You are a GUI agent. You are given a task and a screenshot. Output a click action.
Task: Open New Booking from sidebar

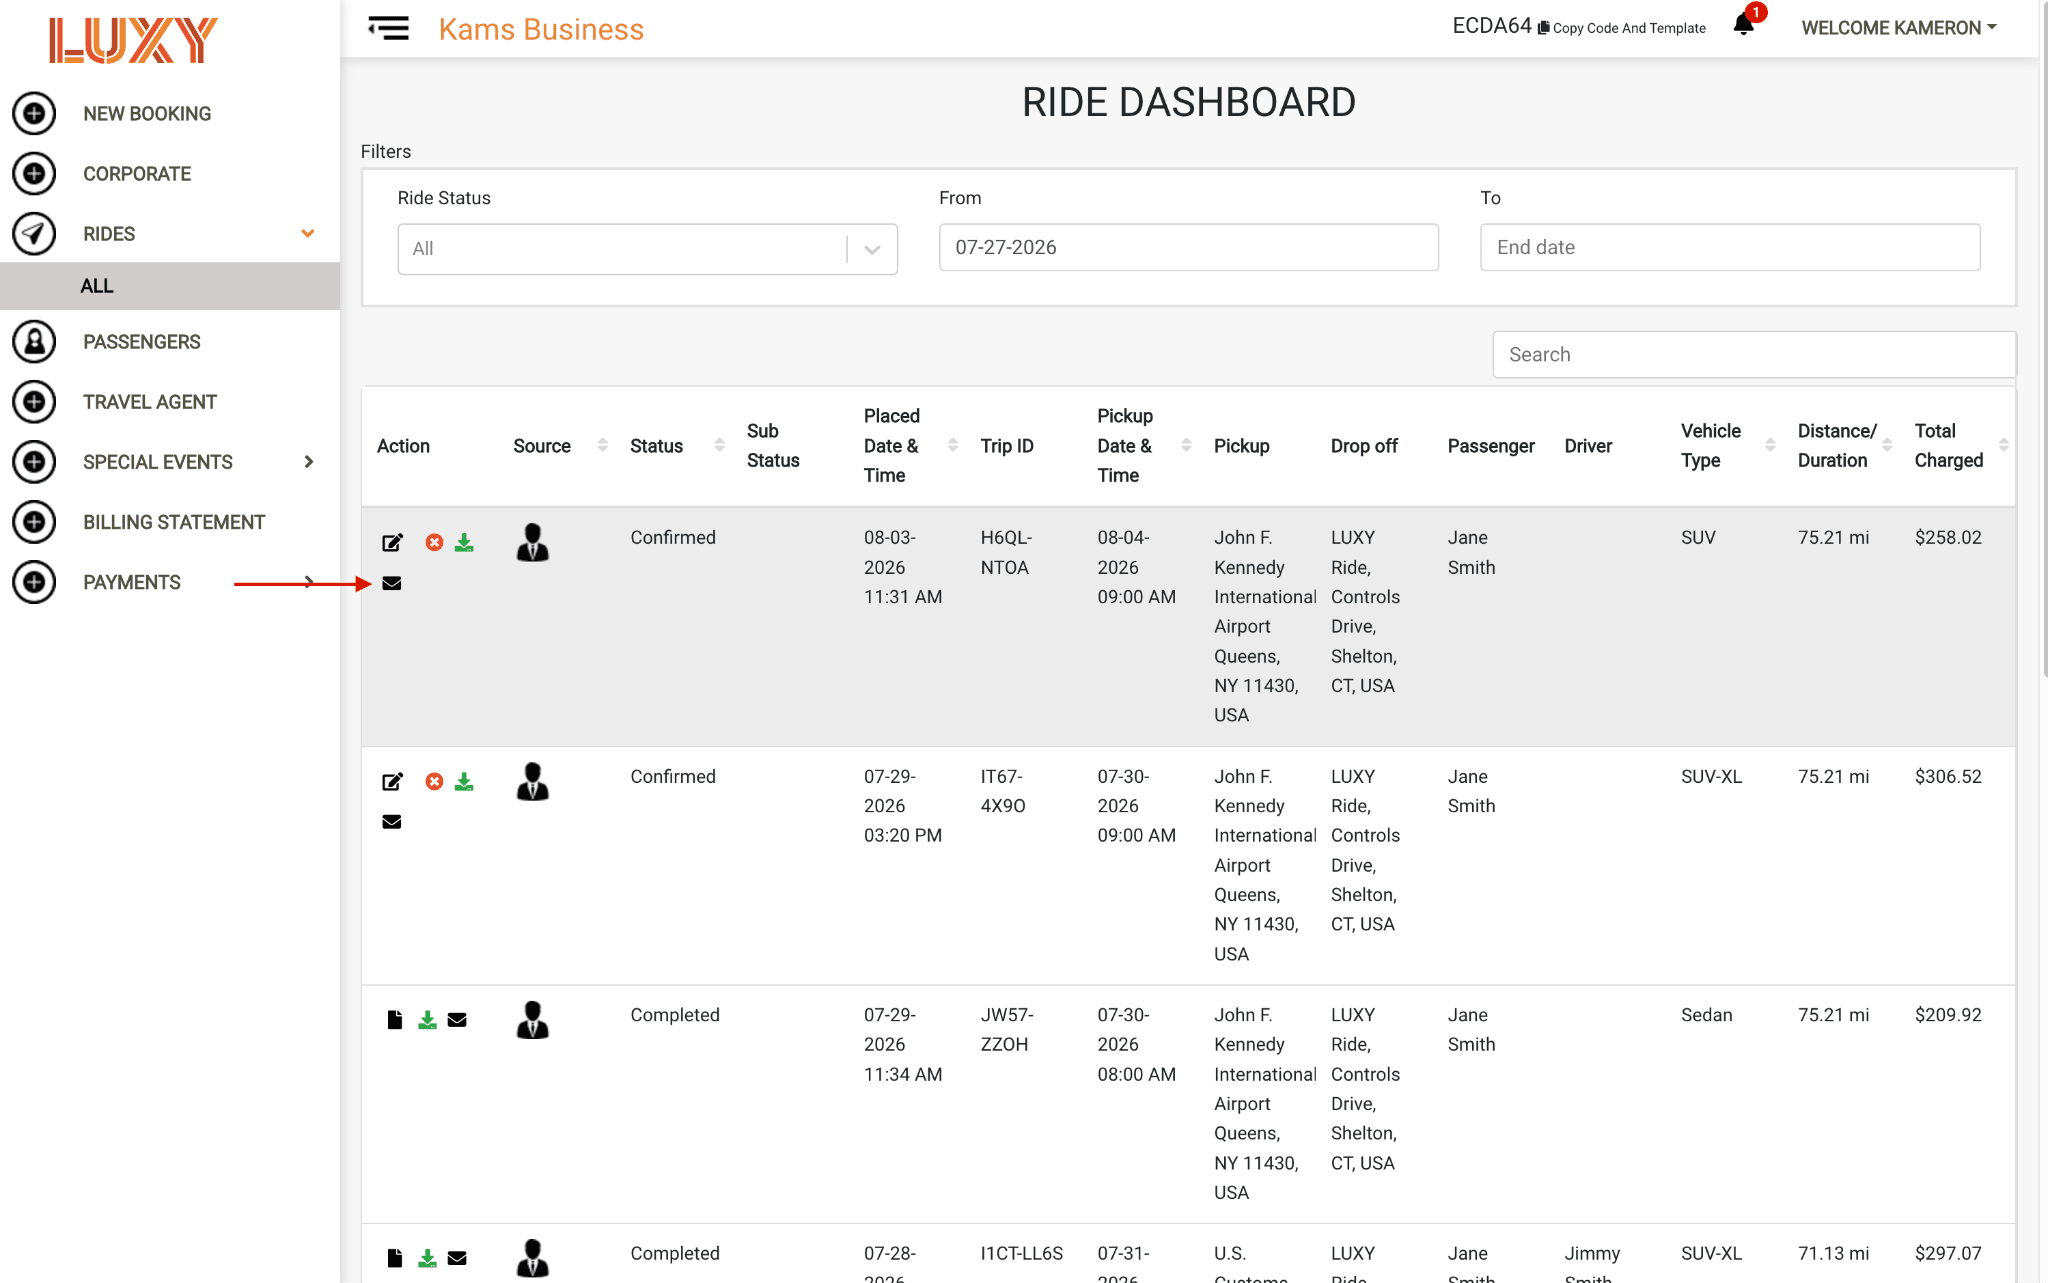(x=147, y=114)
